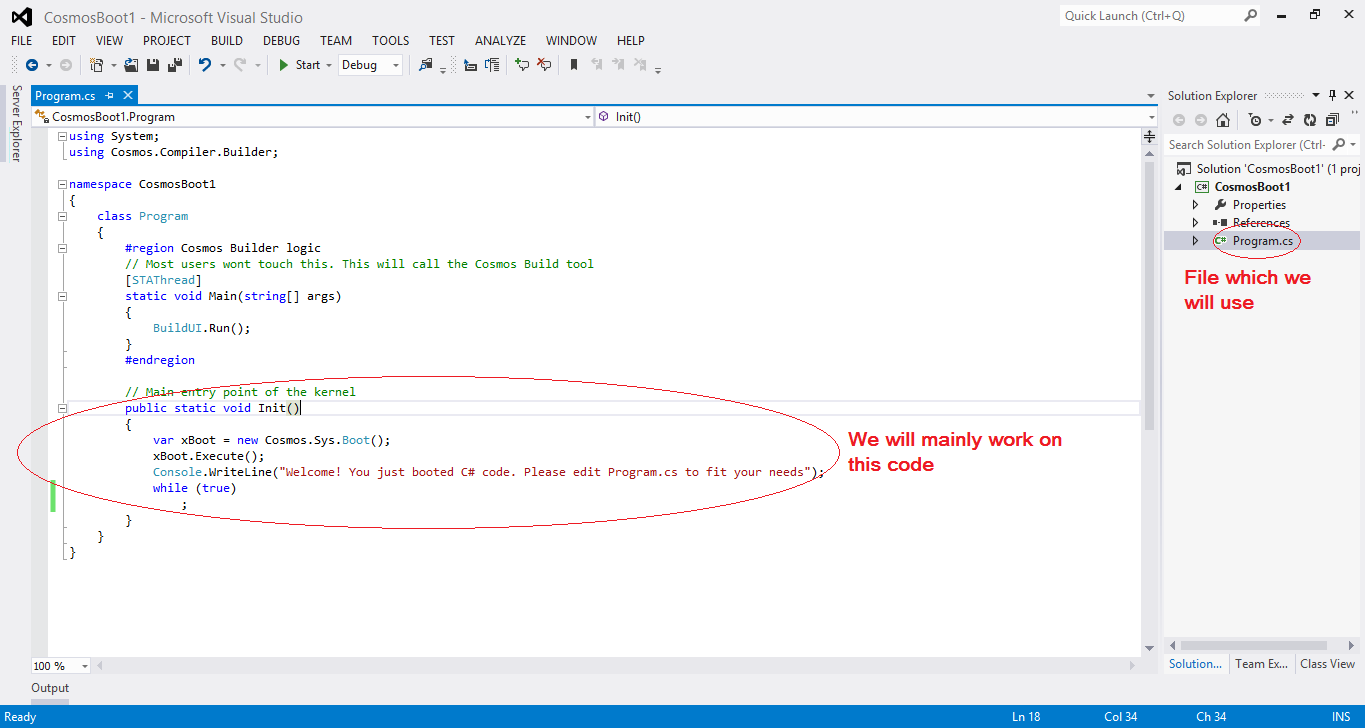Pin the Solution Explorer panel
This screenshot has height=728, width=1365.
coord(1332,95)
